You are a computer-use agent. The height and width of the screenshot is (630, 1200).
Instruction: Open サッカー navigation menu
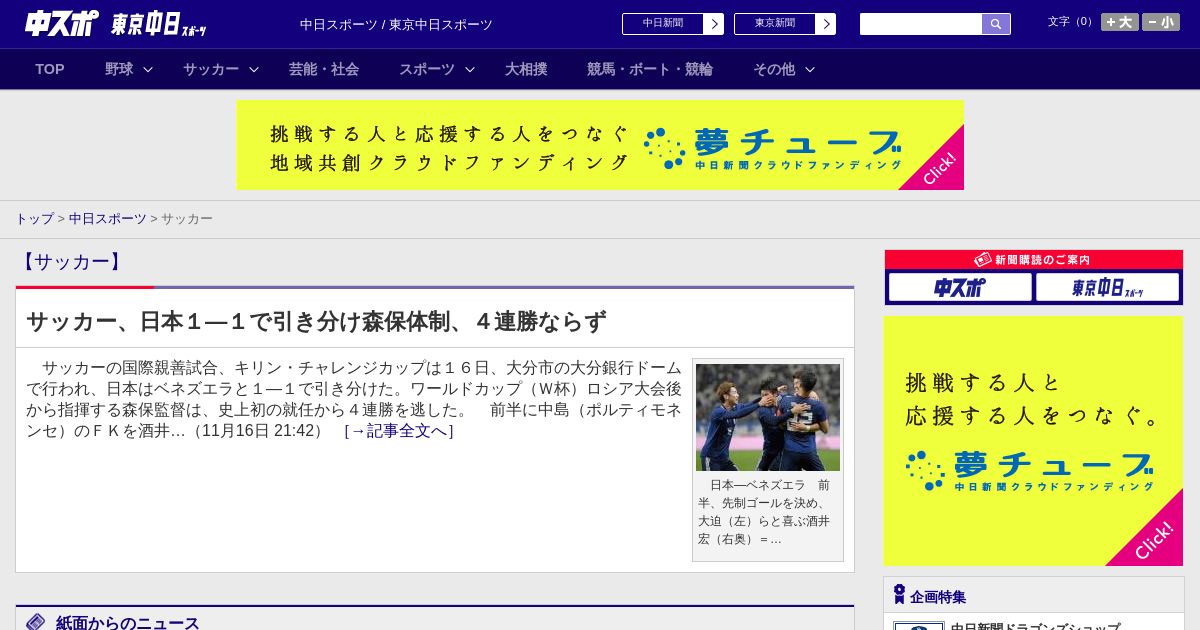click(x=211, y=69)
